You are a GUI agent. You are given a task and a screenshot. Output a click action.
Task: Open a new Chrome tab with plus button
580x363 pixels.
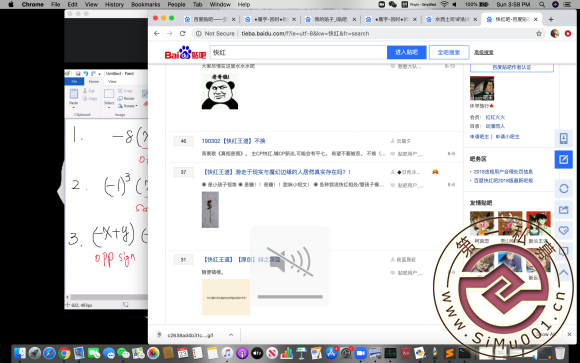pos(551,19)
